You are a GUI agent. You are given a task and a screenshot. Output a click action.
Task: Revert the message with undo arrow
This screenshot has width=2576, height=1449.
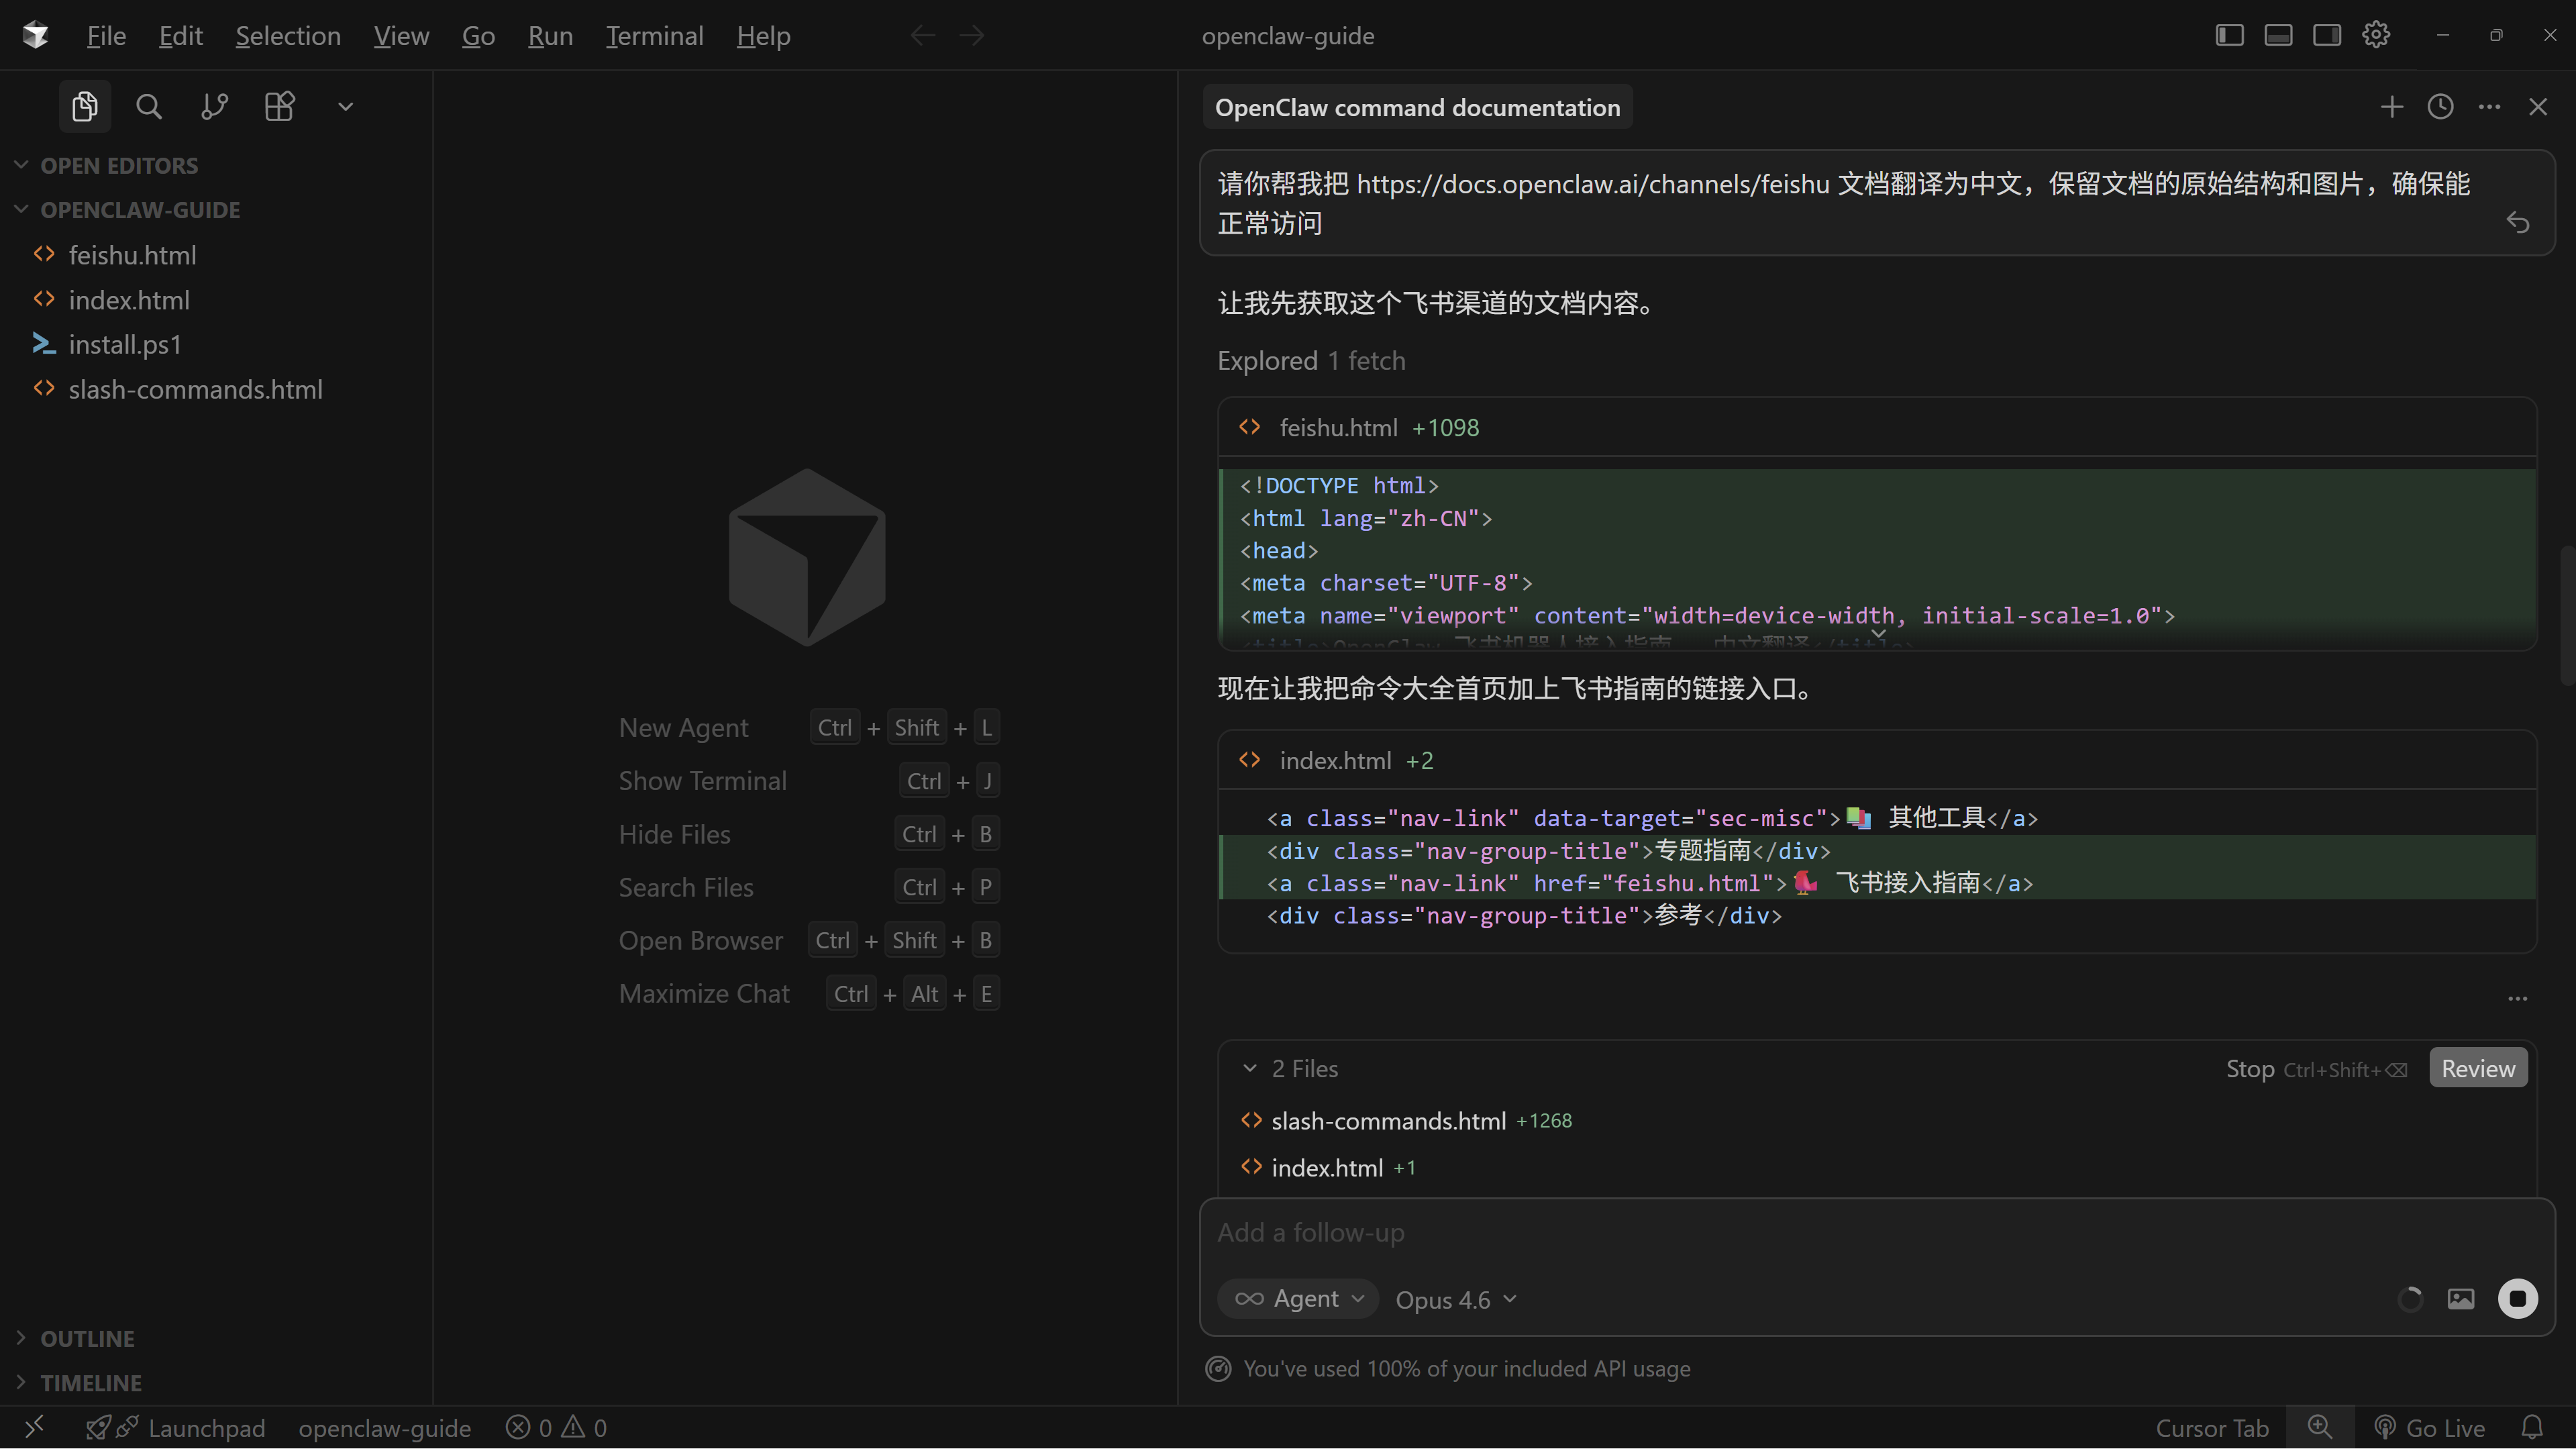[x=2517, y=222]
